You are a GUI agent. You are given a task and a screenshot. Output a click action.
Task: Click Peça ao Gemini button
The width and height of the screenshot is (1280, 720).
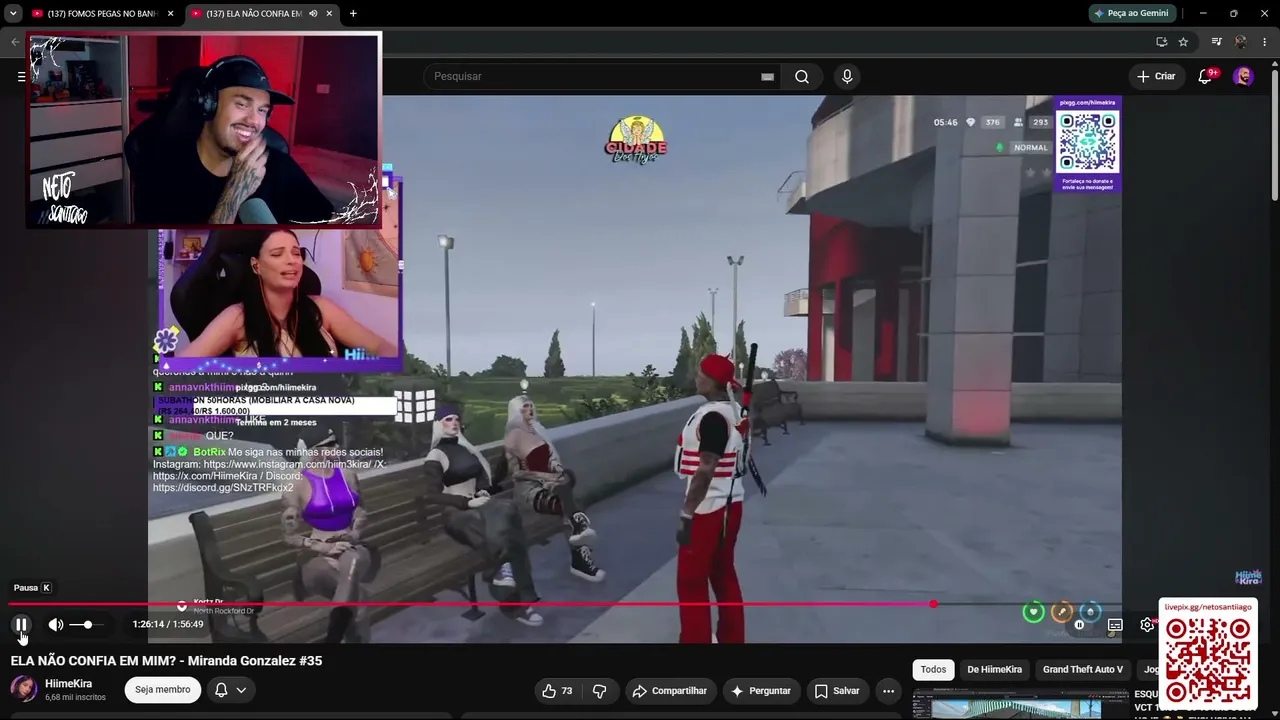tap(1131, 14)
